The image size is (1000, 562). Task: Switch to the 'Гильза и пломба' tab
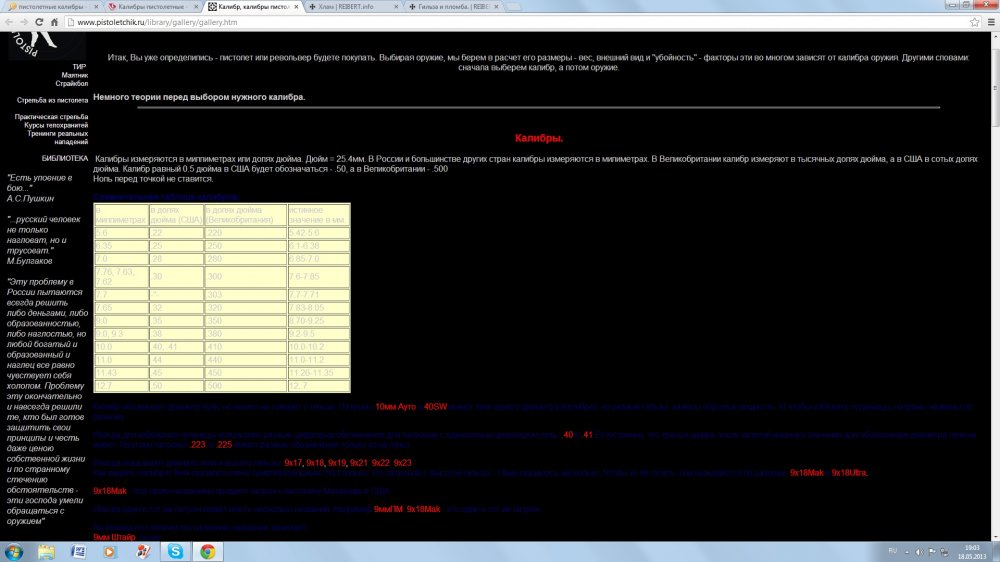(x=453, y=6)
